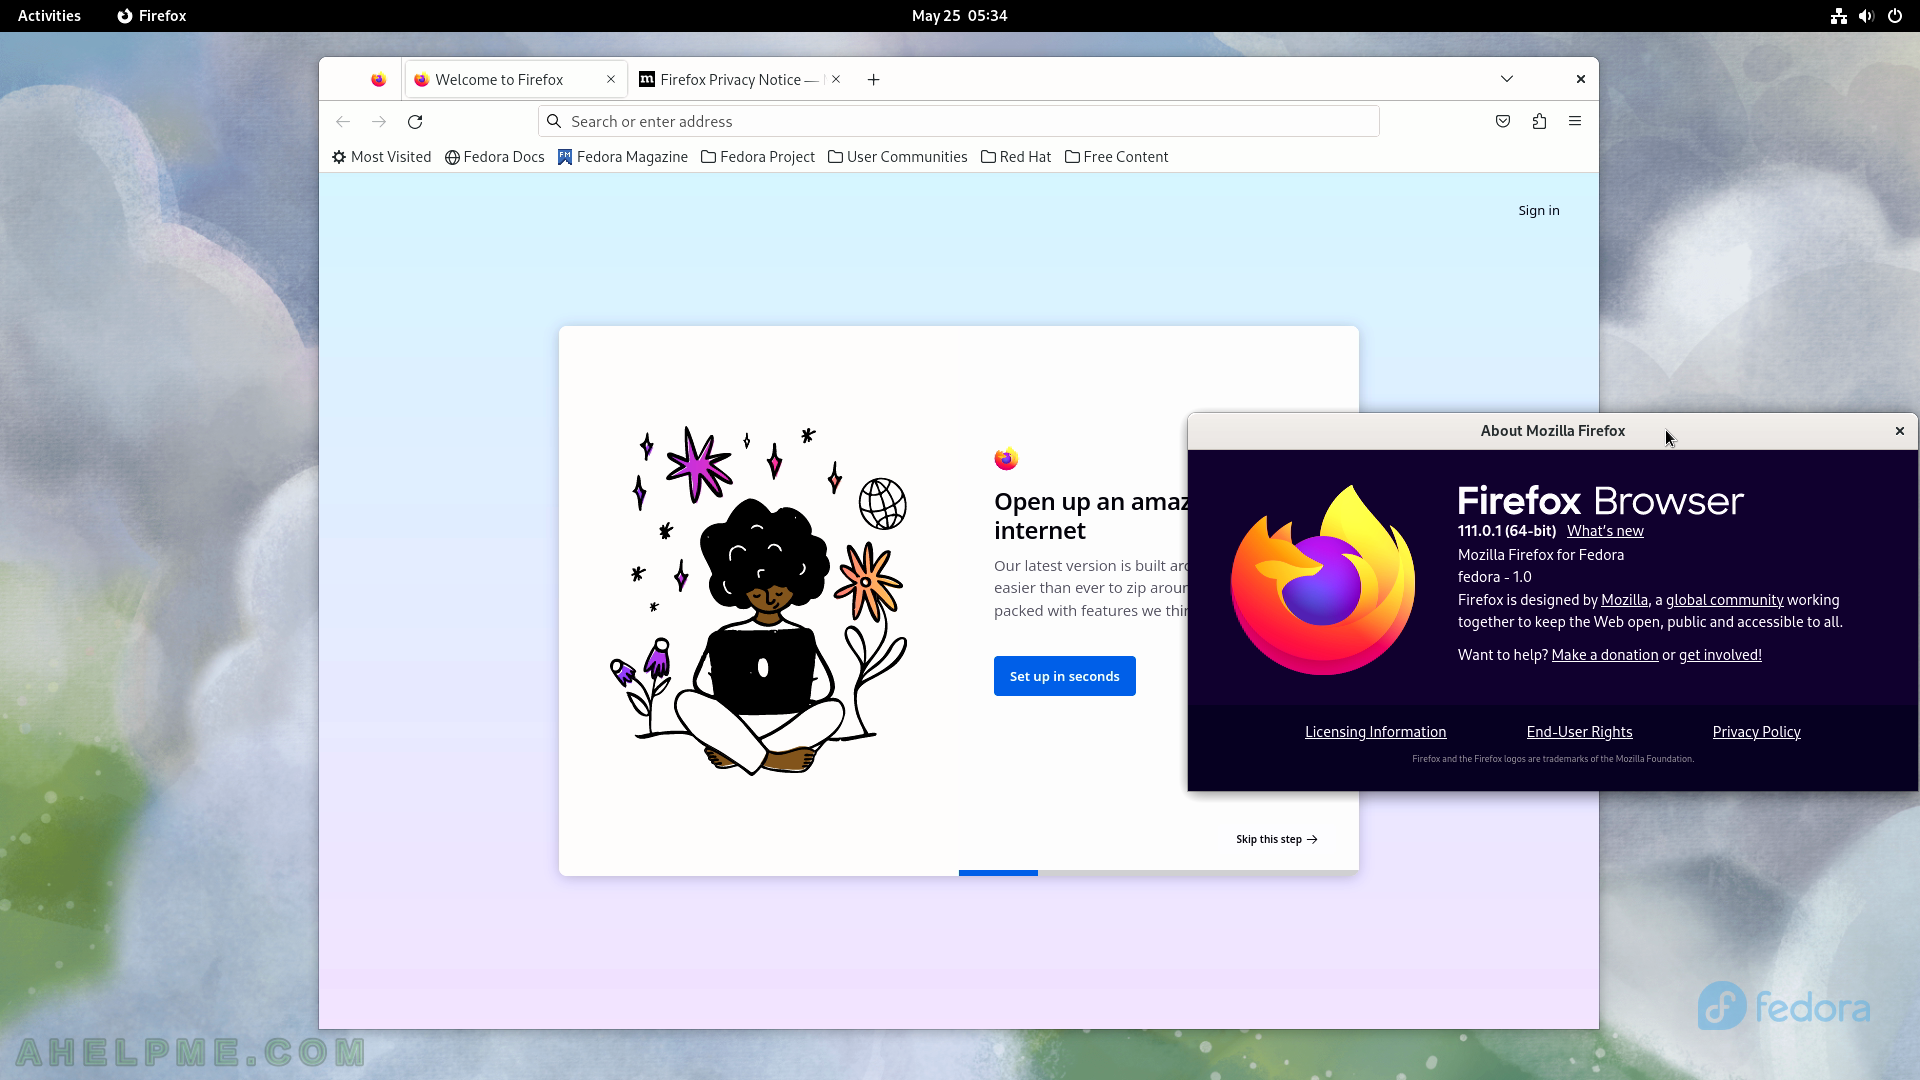Screen dimensions: 1920x1080
Task: Click version text 111.0.1 (64-bit)
Action: (x=1506, y=531)
